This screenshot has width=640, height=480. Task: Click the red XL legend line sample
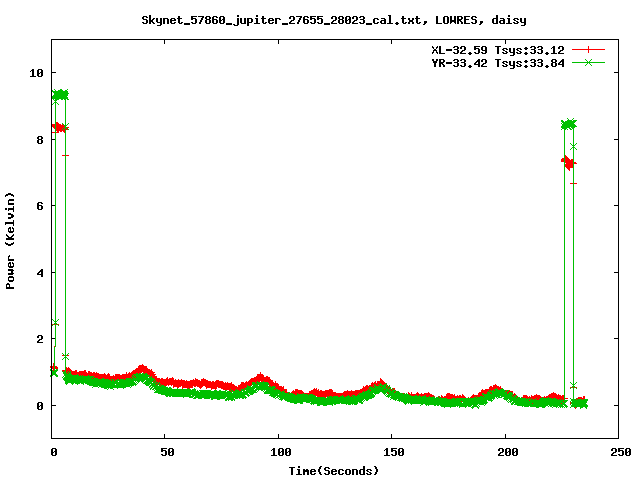click(588, 50)
